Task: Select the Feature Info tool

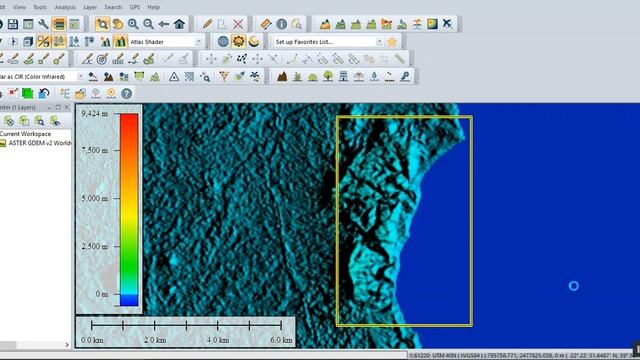Action: coord(282,24)
